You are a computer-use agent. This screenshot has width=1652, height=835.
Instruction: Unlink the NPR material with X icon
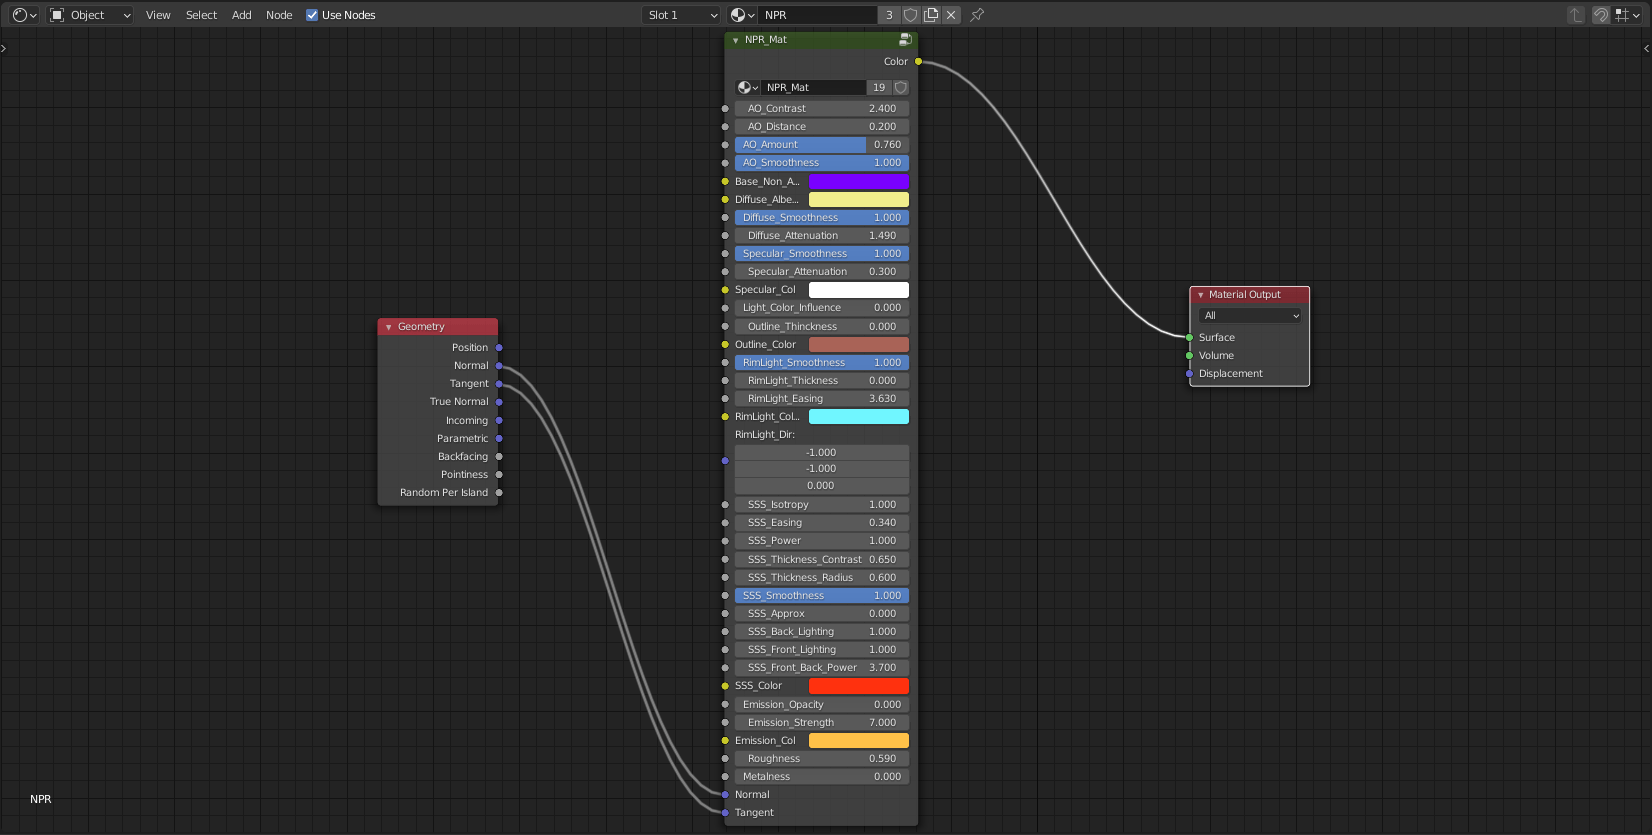pyautogui.click(x=951, y=15)
